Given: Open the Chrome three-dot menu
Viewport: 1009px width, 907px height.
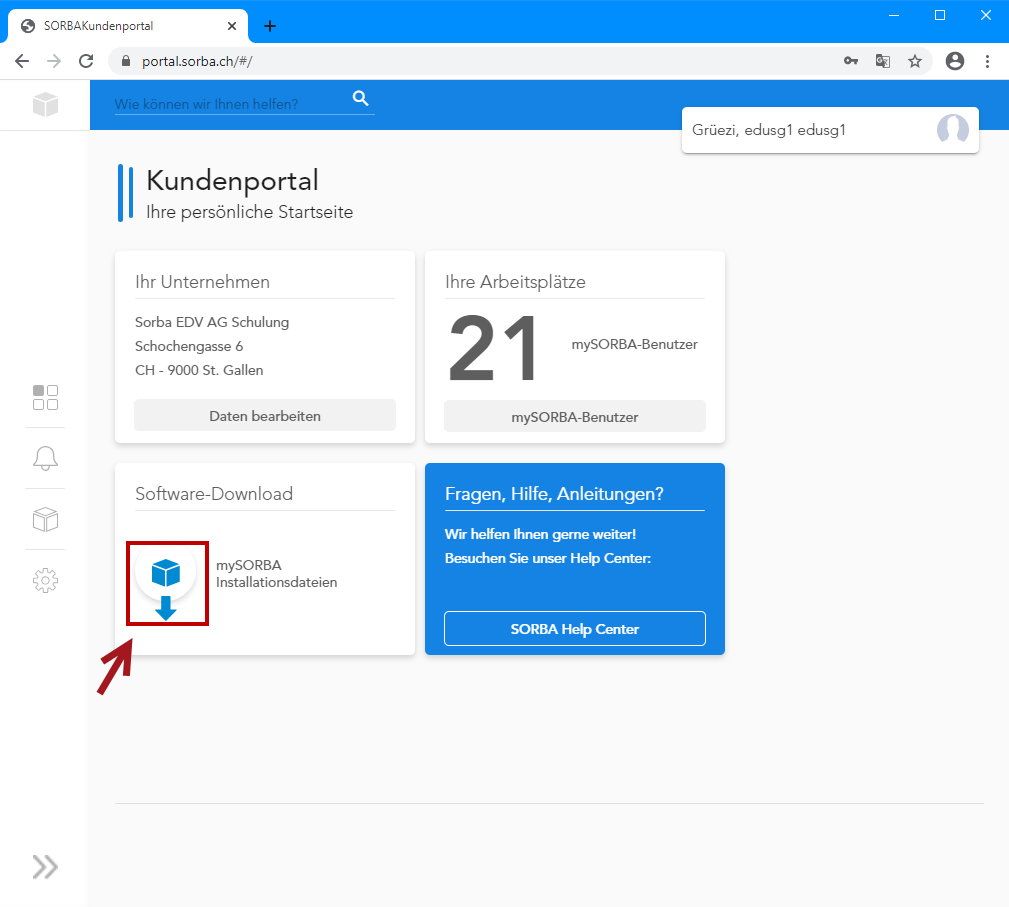Looking at the screenshot, I should pos(988,61).
